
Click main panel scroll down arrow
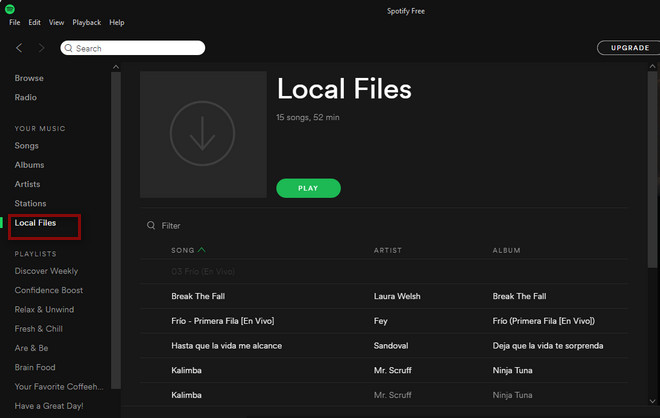652,401
